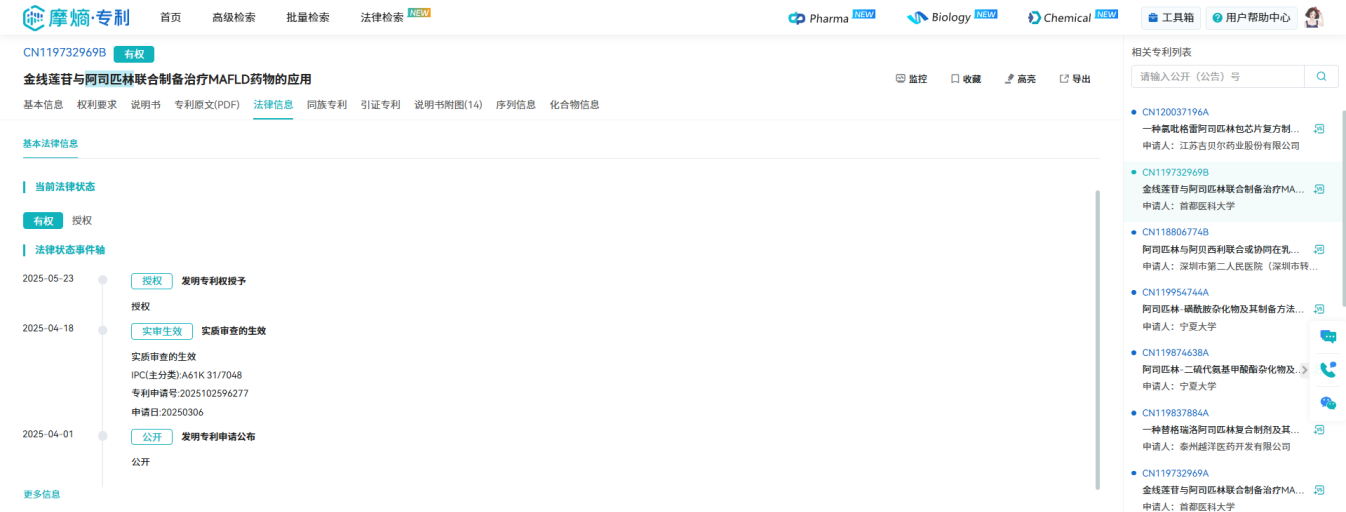Click patent number CN119732969B in the header

click(x=64, y=52)
